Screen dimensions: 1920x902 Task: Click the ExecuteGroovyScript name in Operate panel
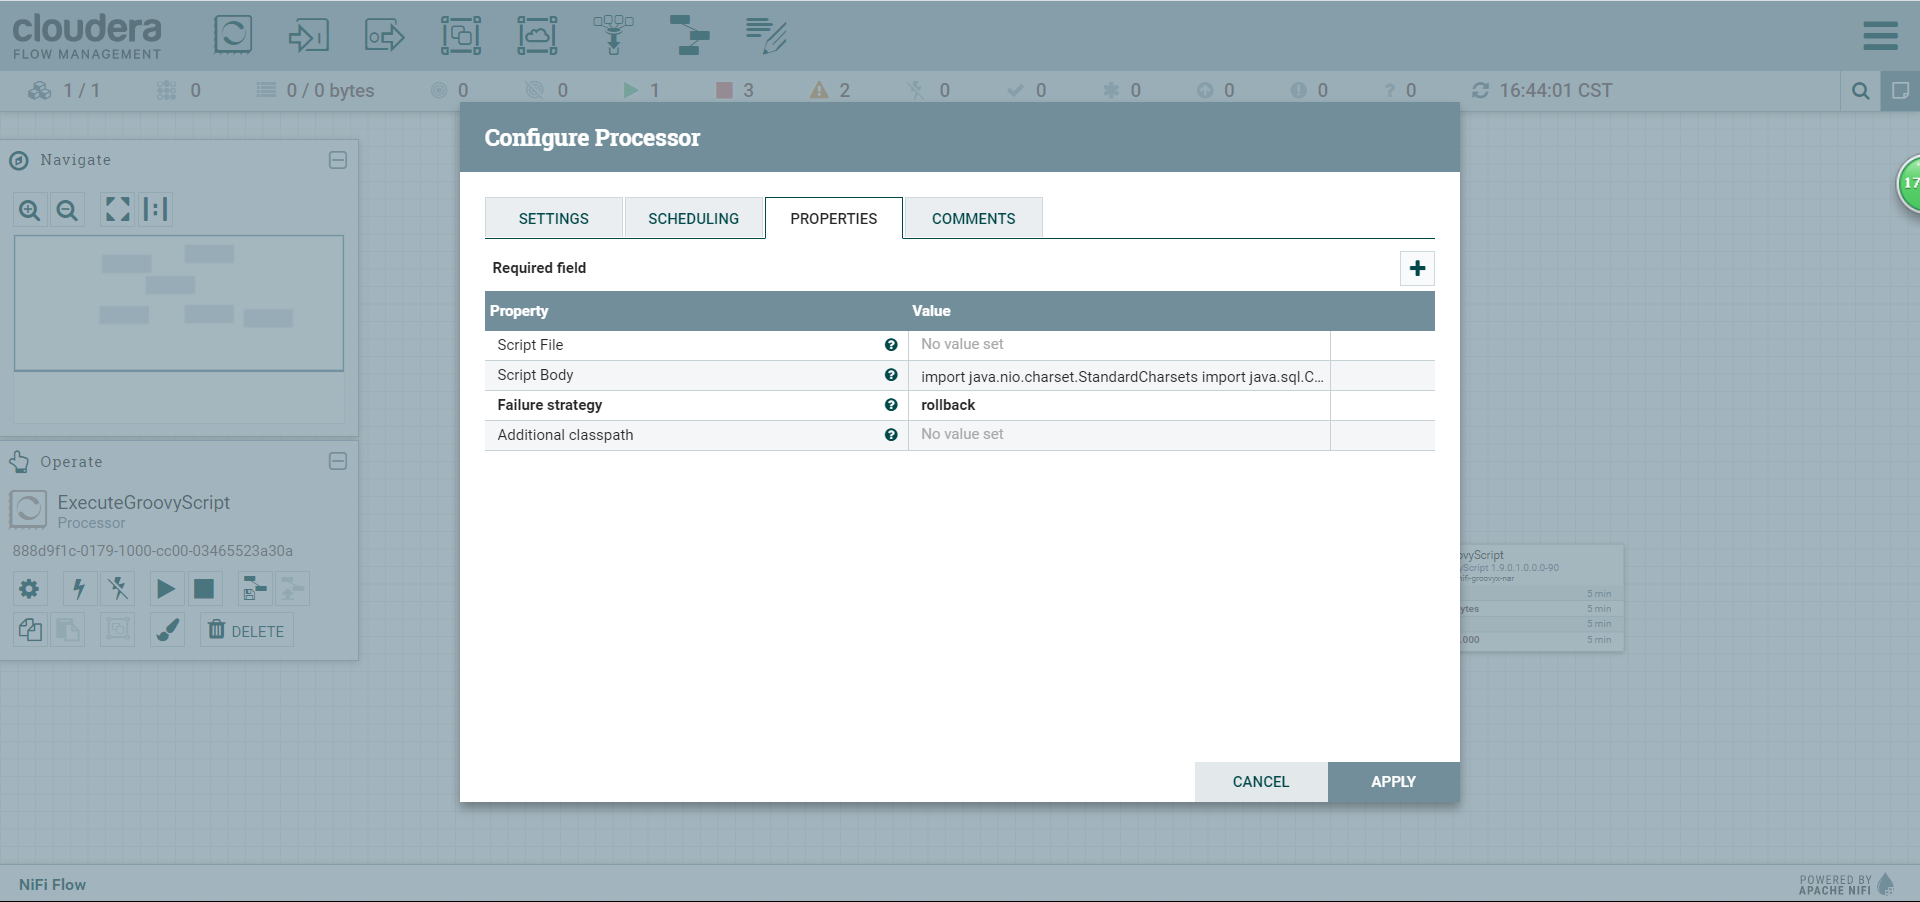click(144, 502)
